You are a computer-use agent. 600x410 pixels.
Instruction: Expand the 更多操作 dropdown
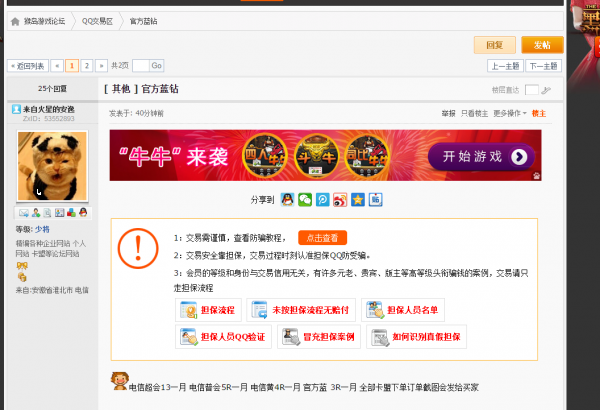[x=510, y=113]
